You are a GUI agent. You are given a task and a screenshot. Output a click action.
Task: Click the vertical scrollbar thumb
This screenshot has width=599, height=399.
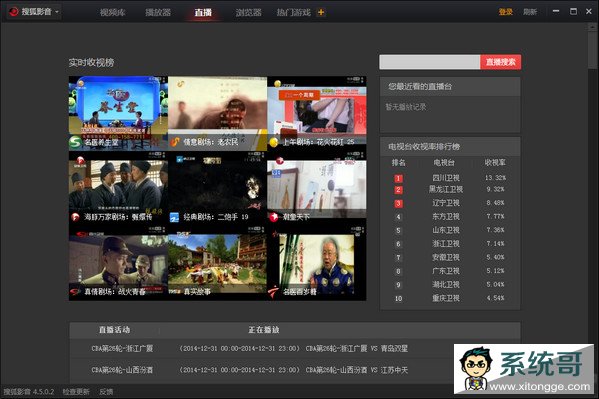point(593,50)
